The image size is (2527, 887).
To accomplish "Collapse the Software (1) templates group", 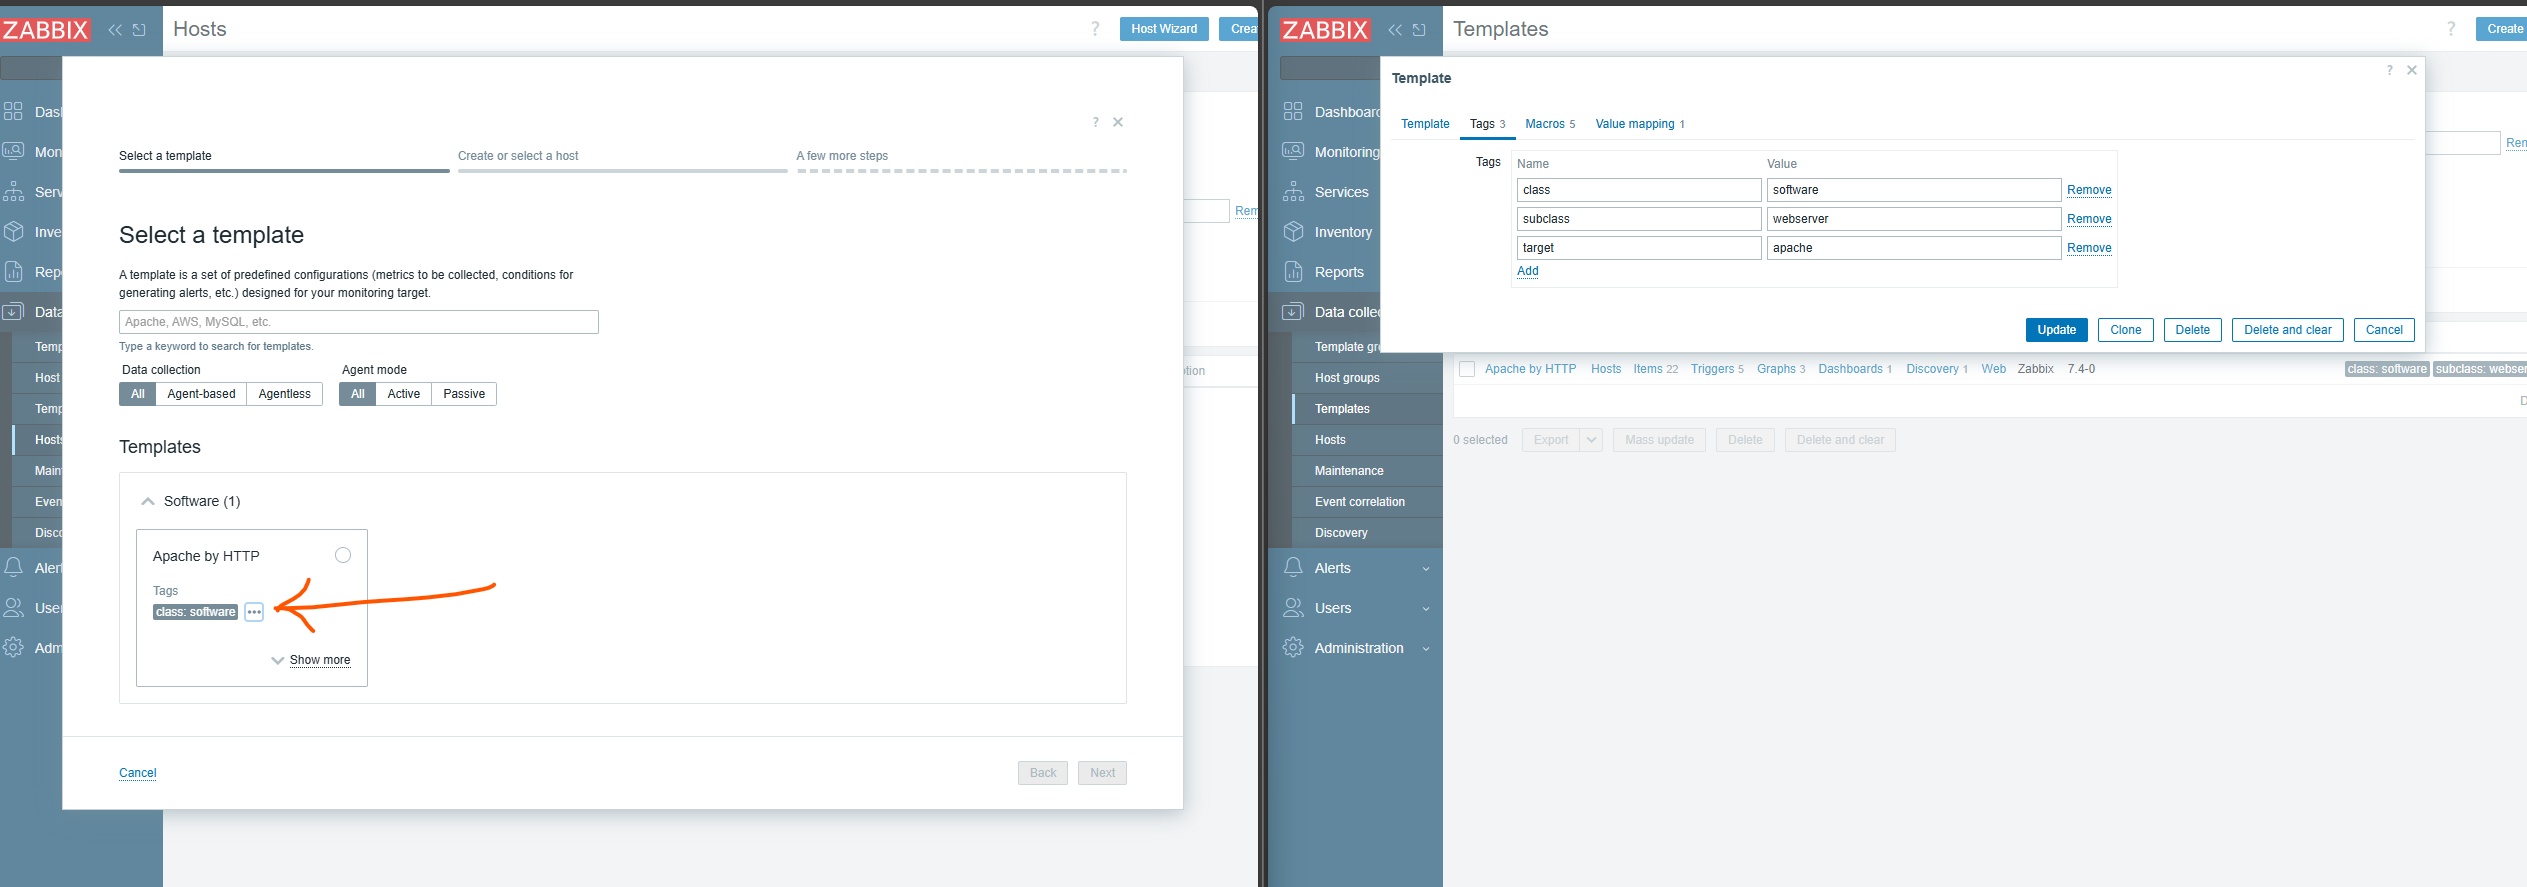I will pos(148,501).
